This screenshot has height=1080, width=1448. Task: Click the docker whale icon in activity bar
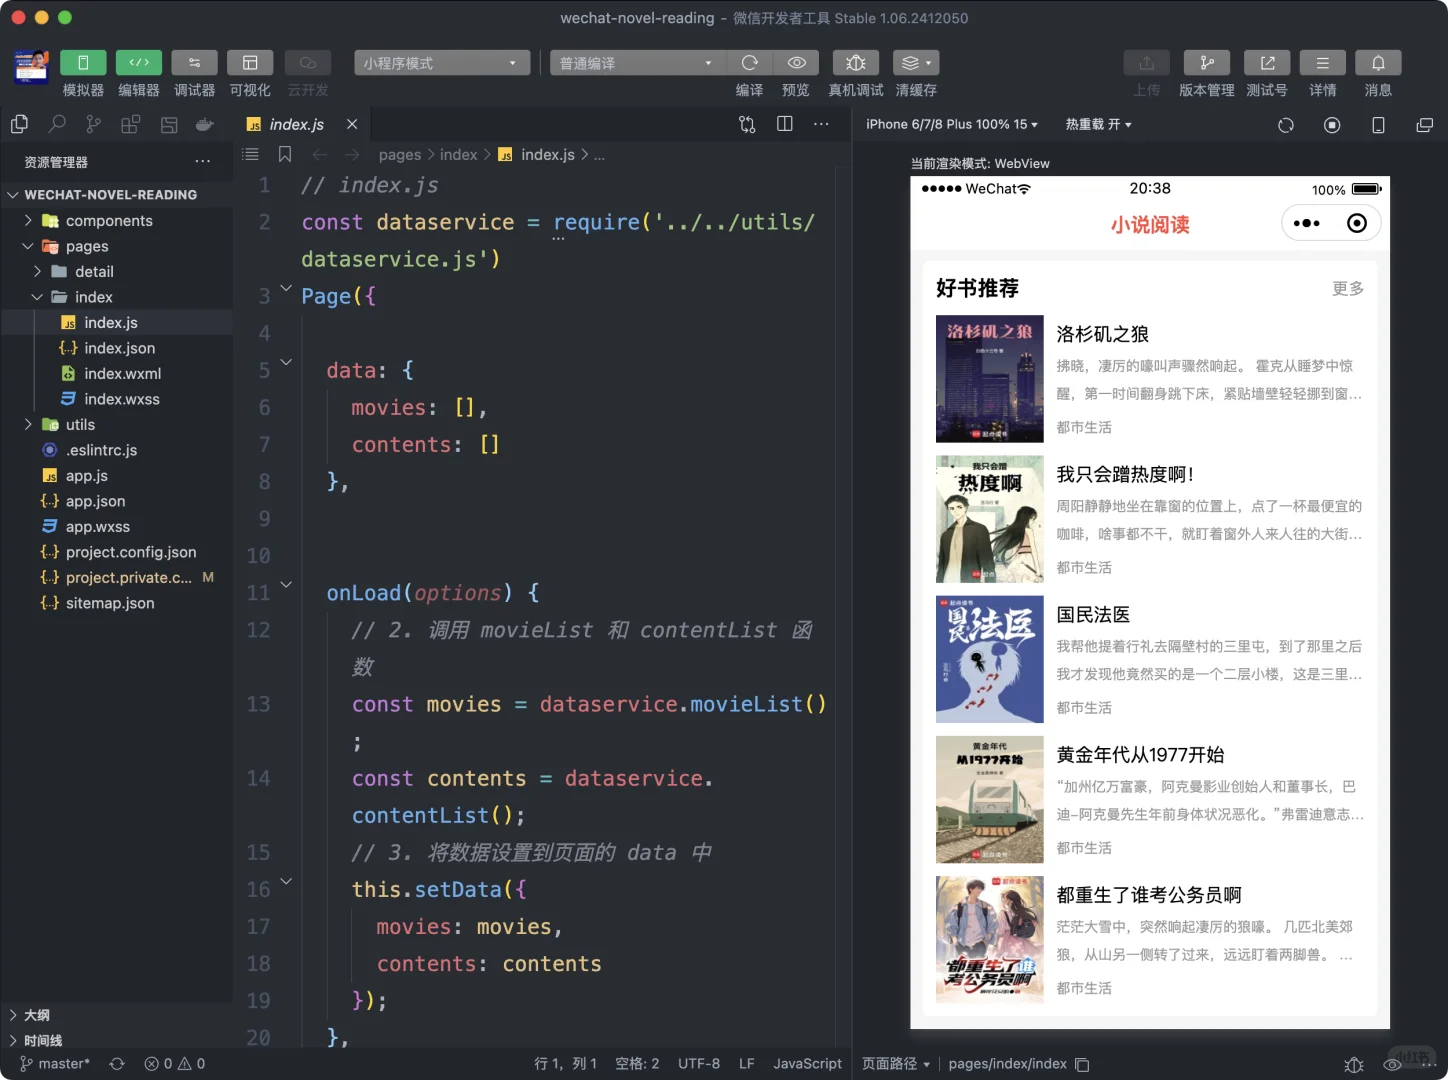(205, 124)
